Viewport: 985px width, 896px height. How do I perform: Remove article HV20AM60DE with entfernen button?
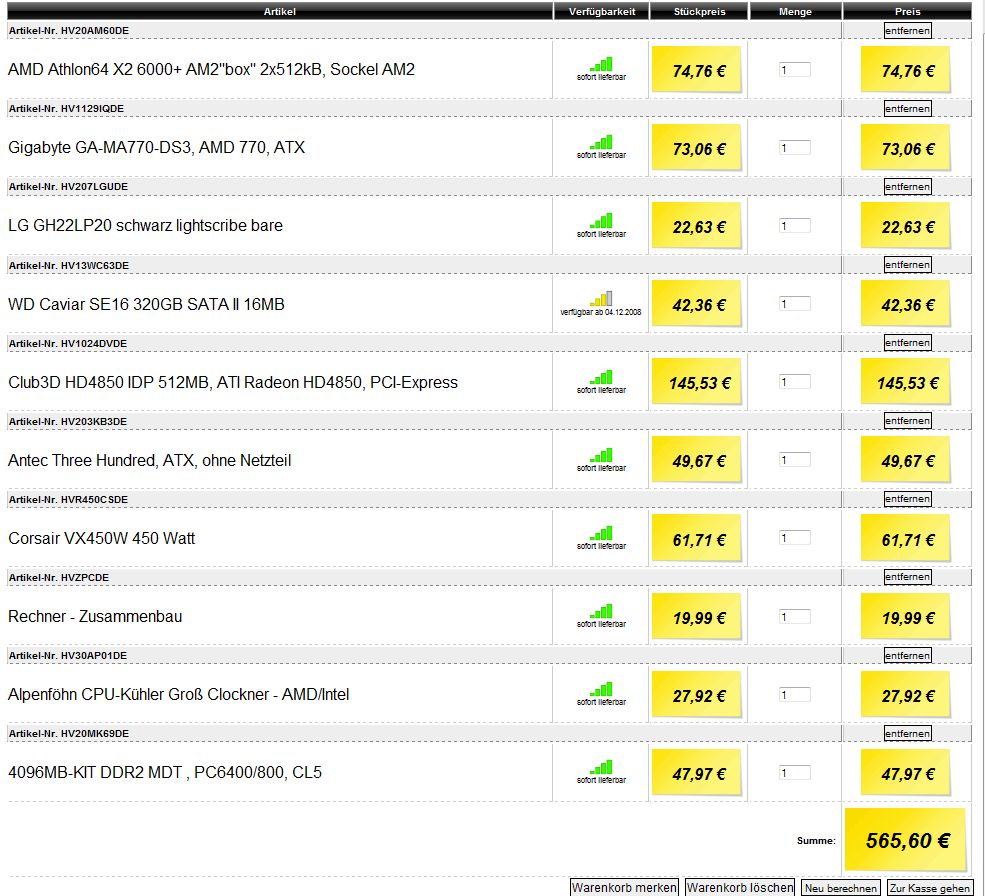(907, 31)
